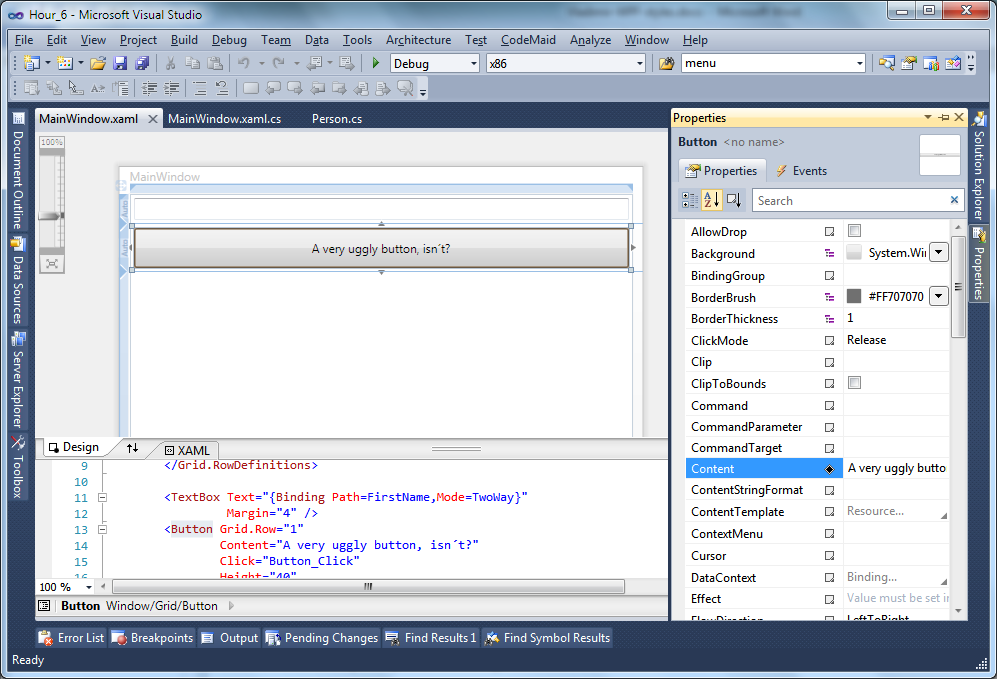Click the designer zoom slider
997x679 pixels.
(x=52, y=216)
